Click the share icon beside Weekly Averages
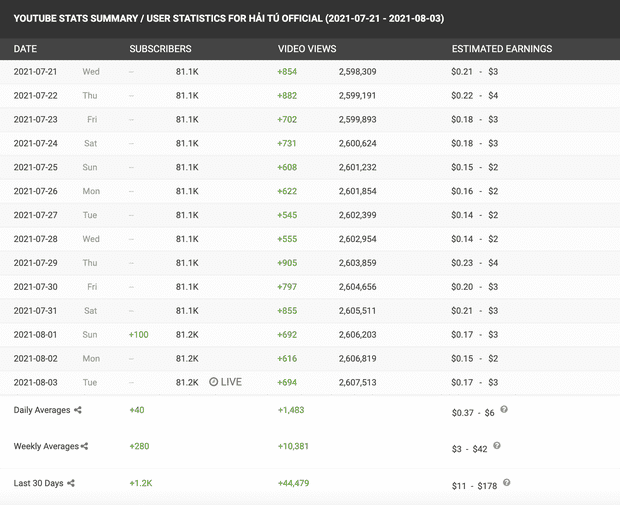Screen dimensions: 620x505 (84, 446)
